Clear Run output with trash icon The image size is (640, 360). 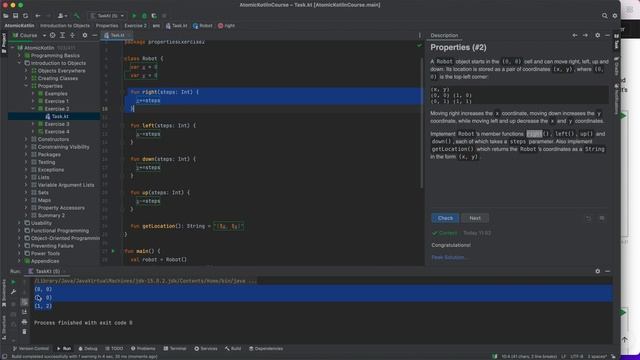pyautogui.click(x=24, y=331)
